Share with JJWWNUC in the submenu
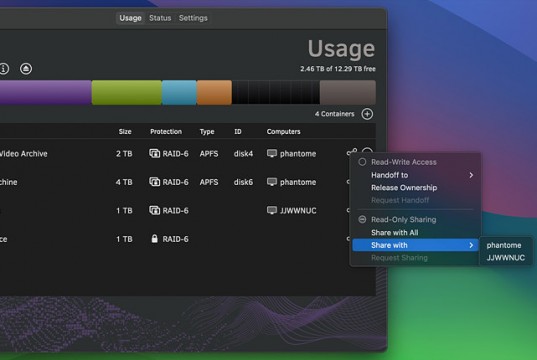 [x=505, y=258]
